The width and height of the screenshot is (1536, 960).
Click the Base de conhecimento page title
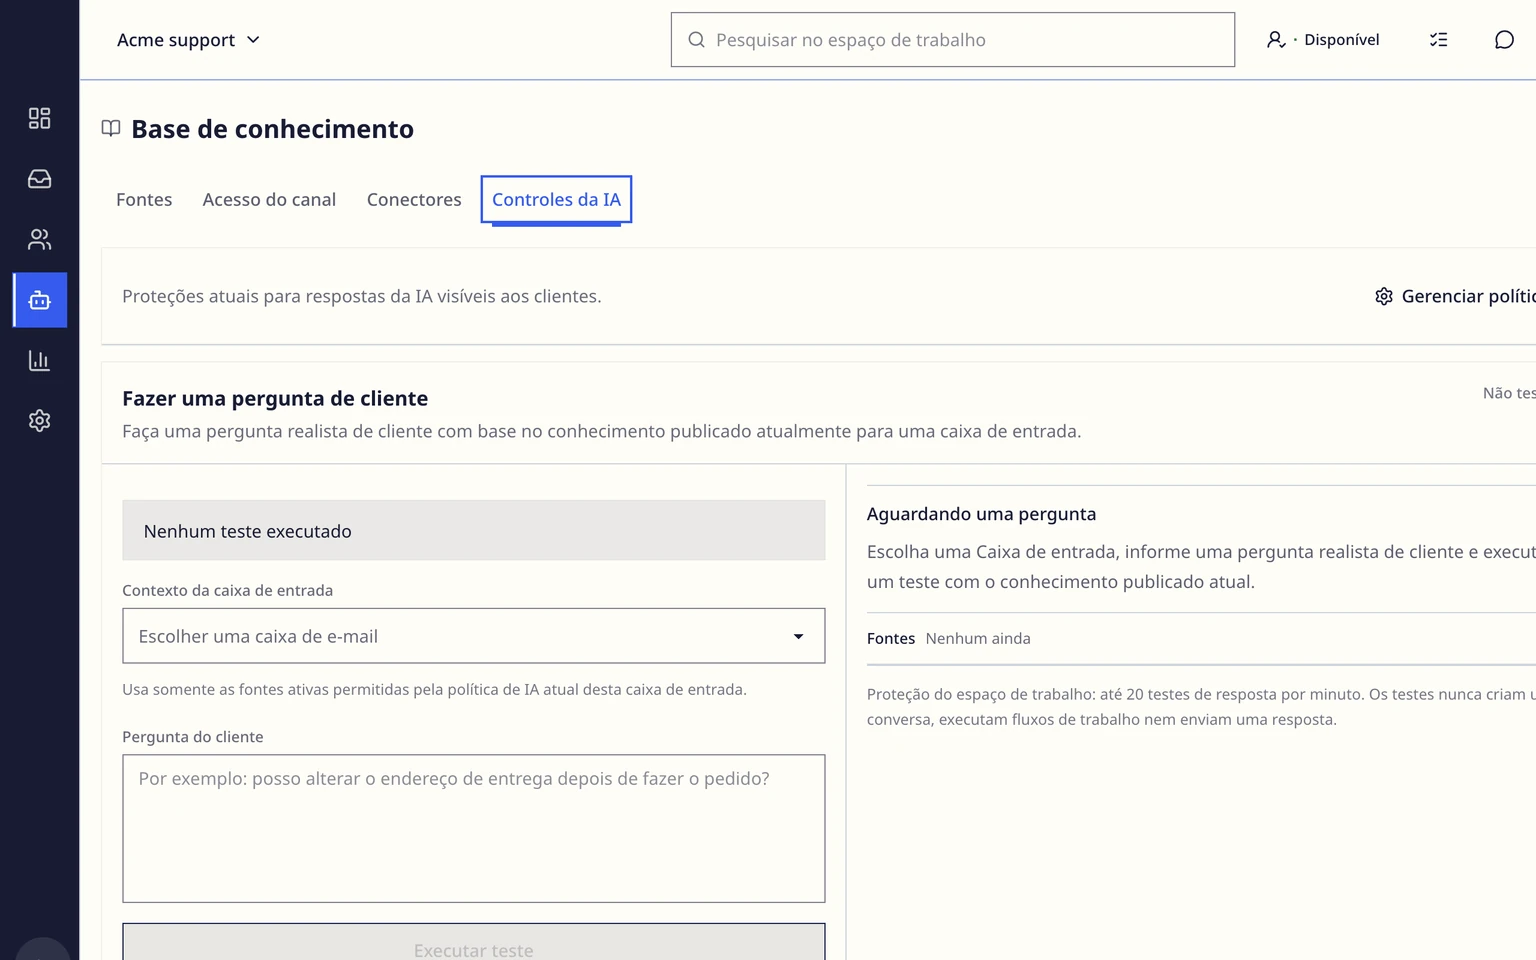pos(272,129)
